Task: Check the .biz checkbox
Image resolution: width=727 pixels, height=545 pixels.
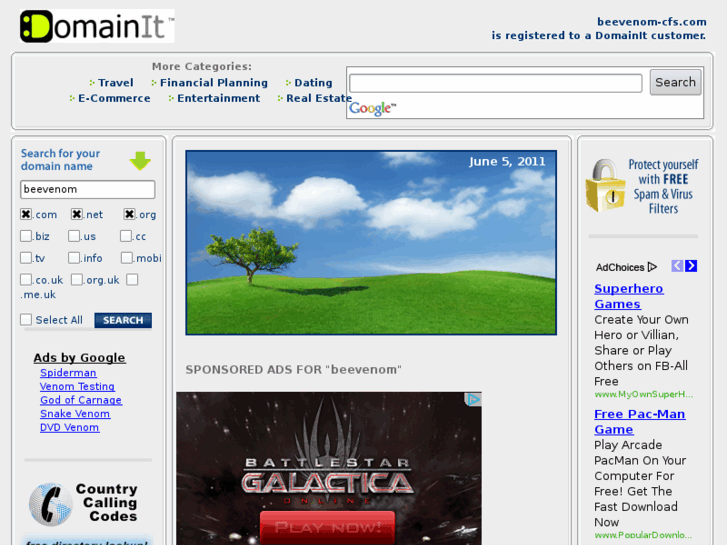Action: pyautogui.click(x=26, y=236)
